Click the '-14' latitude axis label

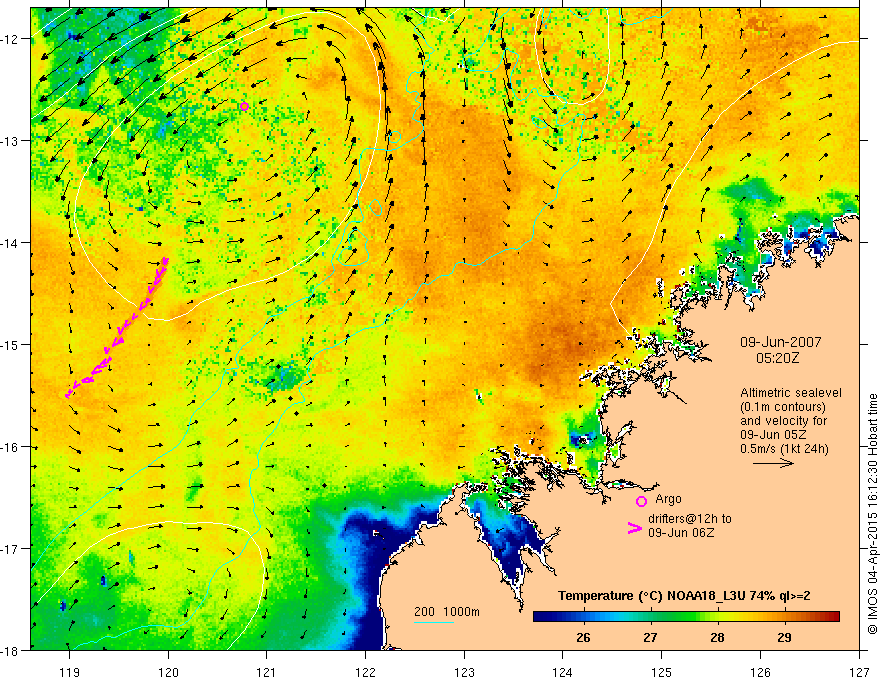click(11, 243)
